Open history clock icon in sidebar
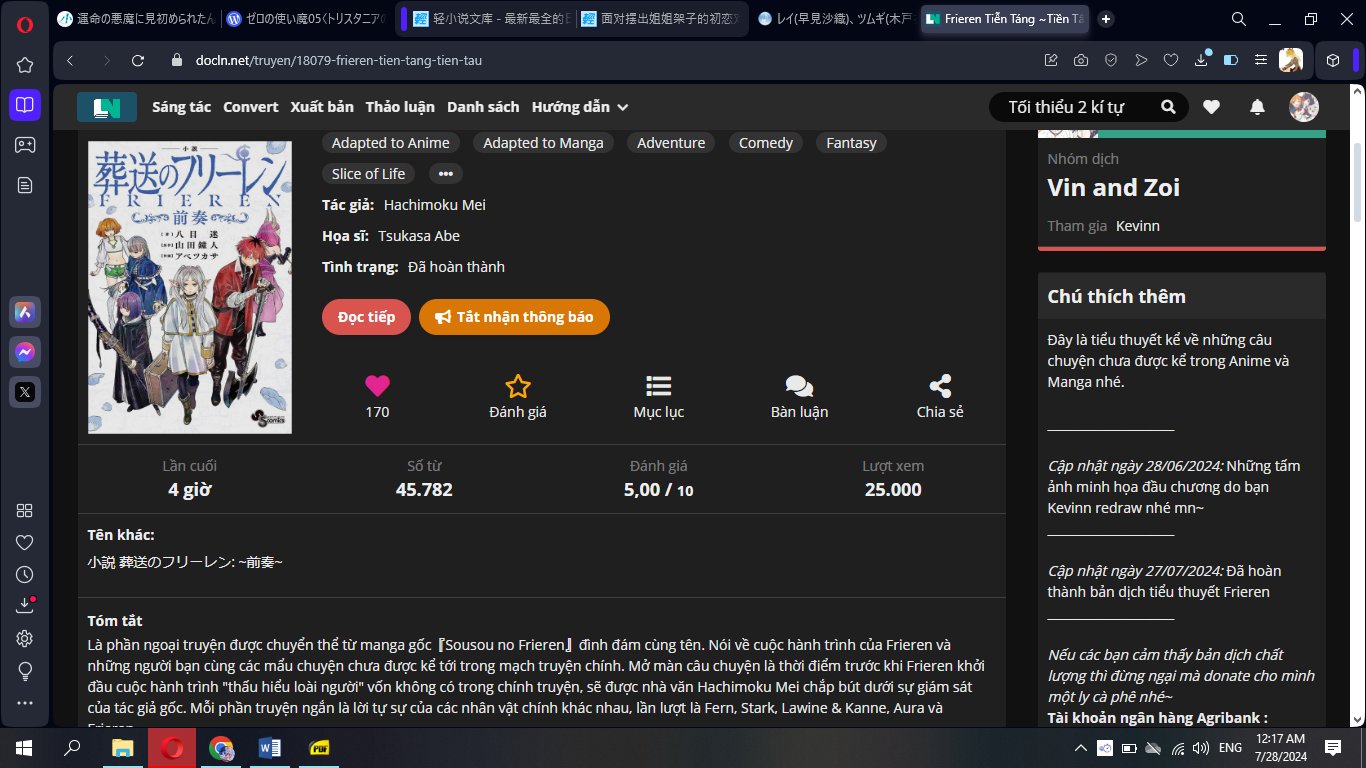Image resolution: width=1366 pixels, height=768 pixels. 25,574
